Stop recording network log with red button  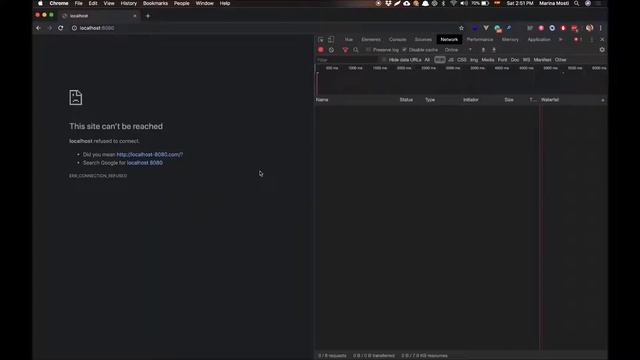(321, 50)
